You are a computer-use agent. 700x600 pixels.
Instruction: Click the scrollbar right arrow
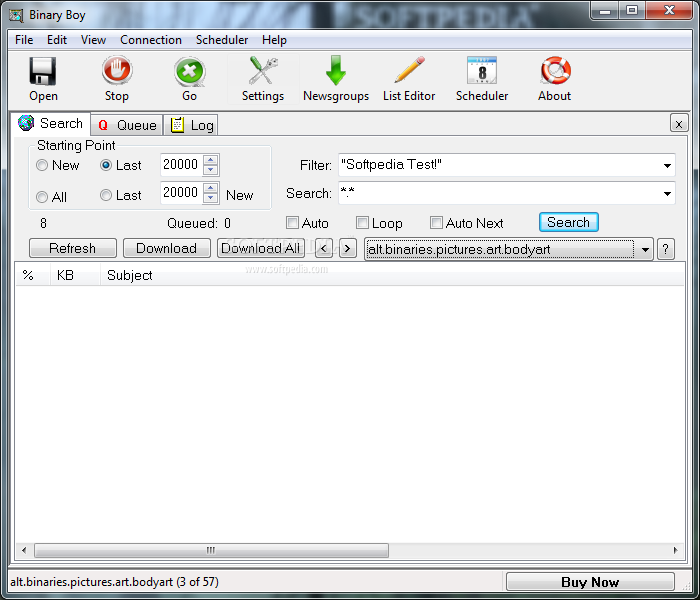(675, 550)
